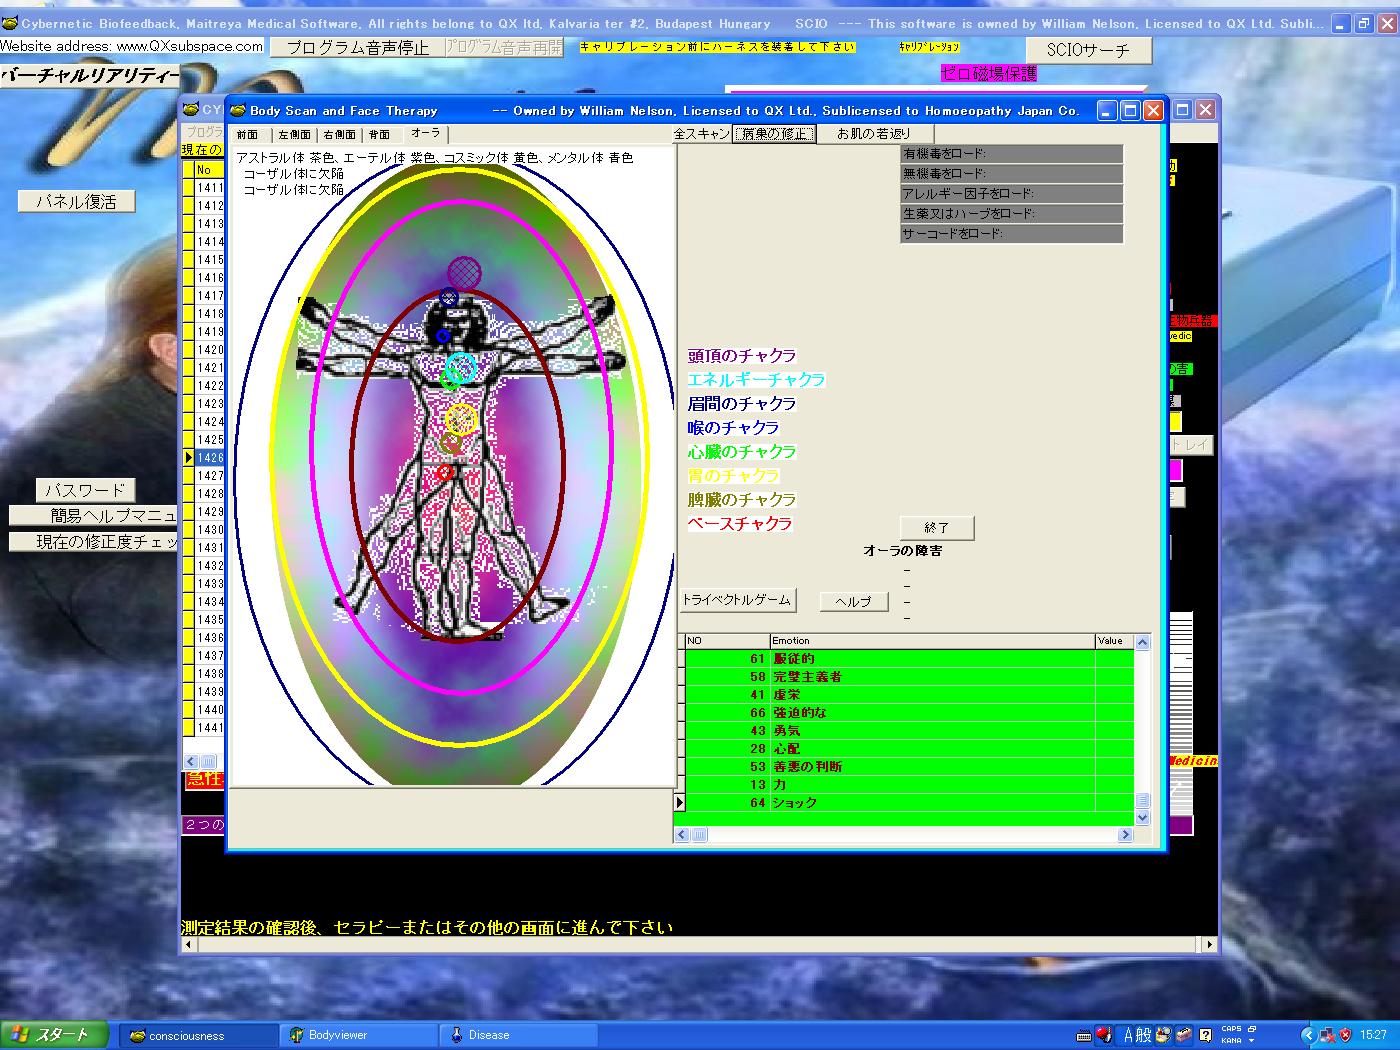Click the crown chakra hatched circle on figure
The width and height of the screenshot is (1400, 1050).
[x=464, y=271]
